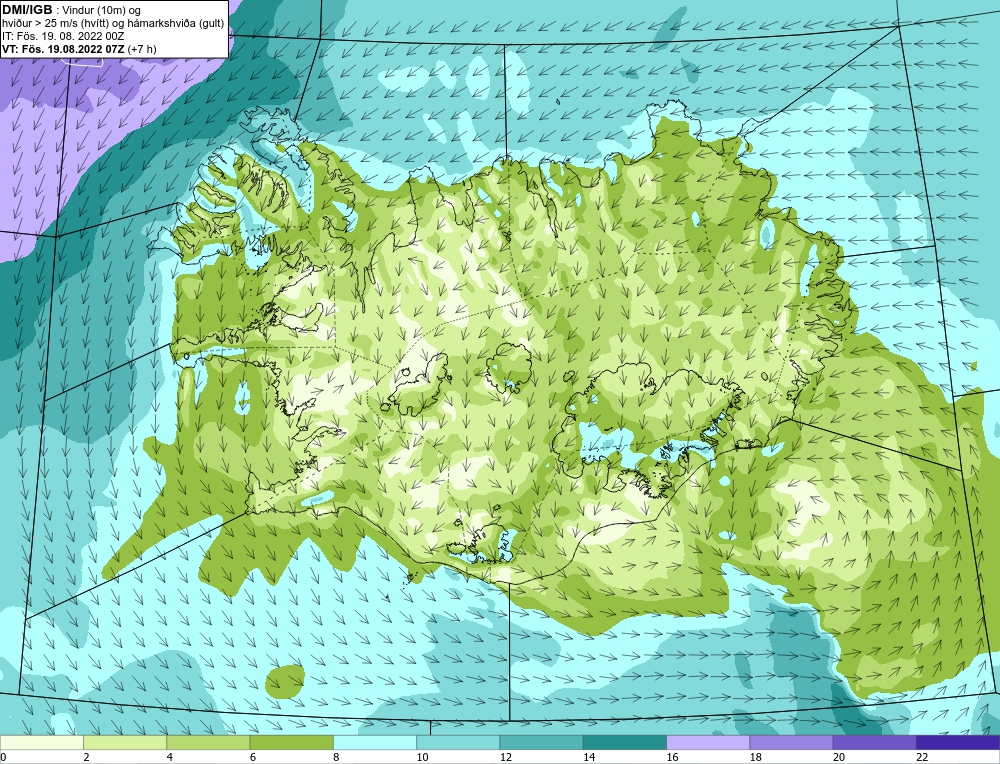The width and height of the screenshot is (1000, 764).
Task: Click the "DMI/IGB" bold title text
Action: click(27, 10)
